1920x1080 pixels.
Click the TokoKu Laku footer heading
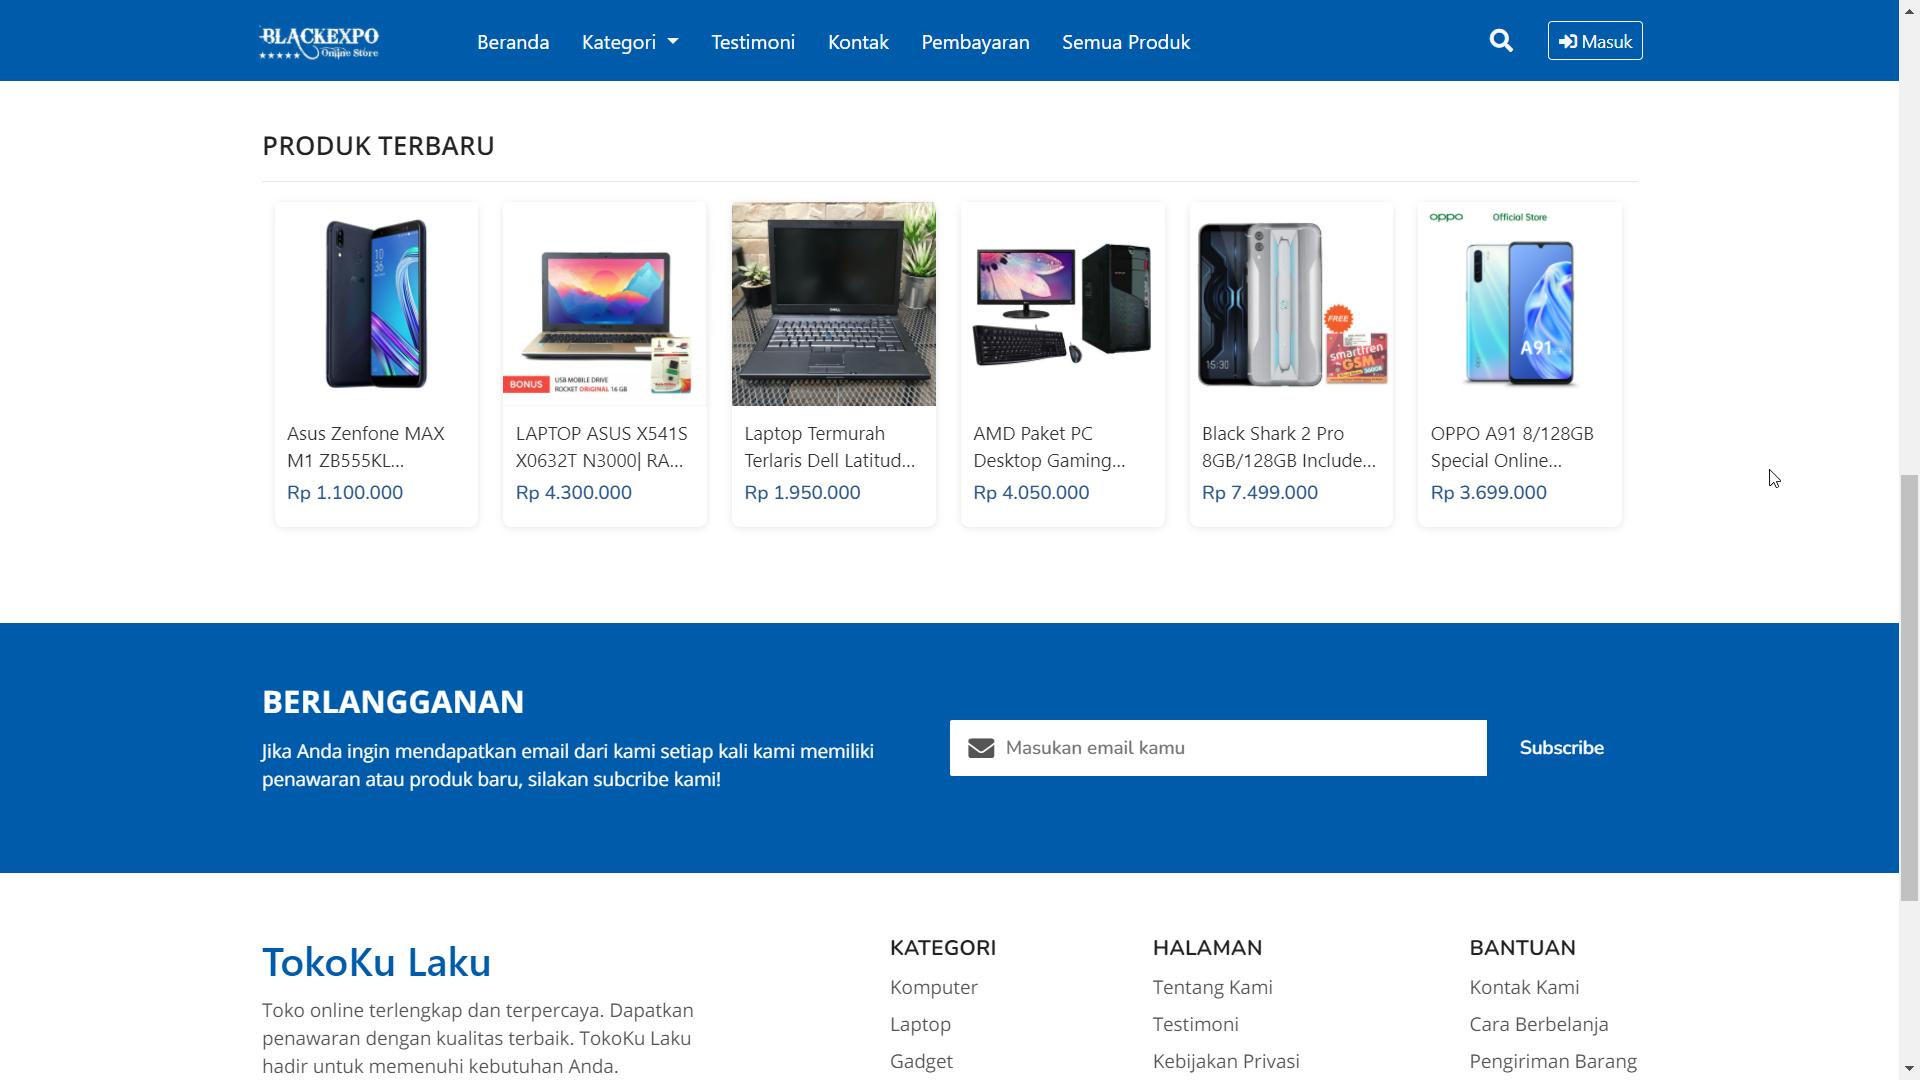pos(376,962)
